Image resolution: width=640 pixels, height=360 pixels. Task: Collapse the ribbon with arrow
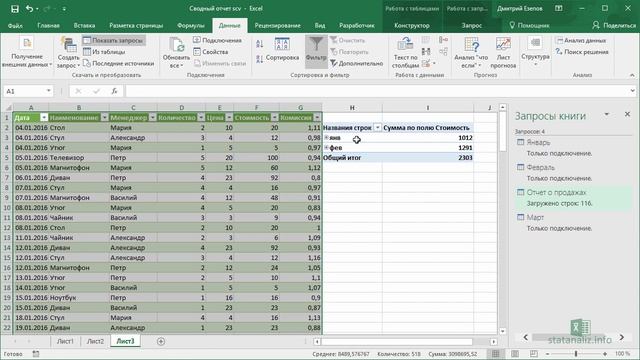click(x=632, y=75)
